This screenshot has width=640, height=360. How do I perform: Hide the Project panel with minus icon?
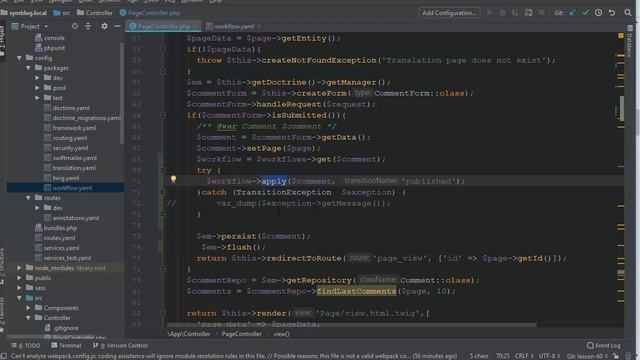(x=117, y=26)
